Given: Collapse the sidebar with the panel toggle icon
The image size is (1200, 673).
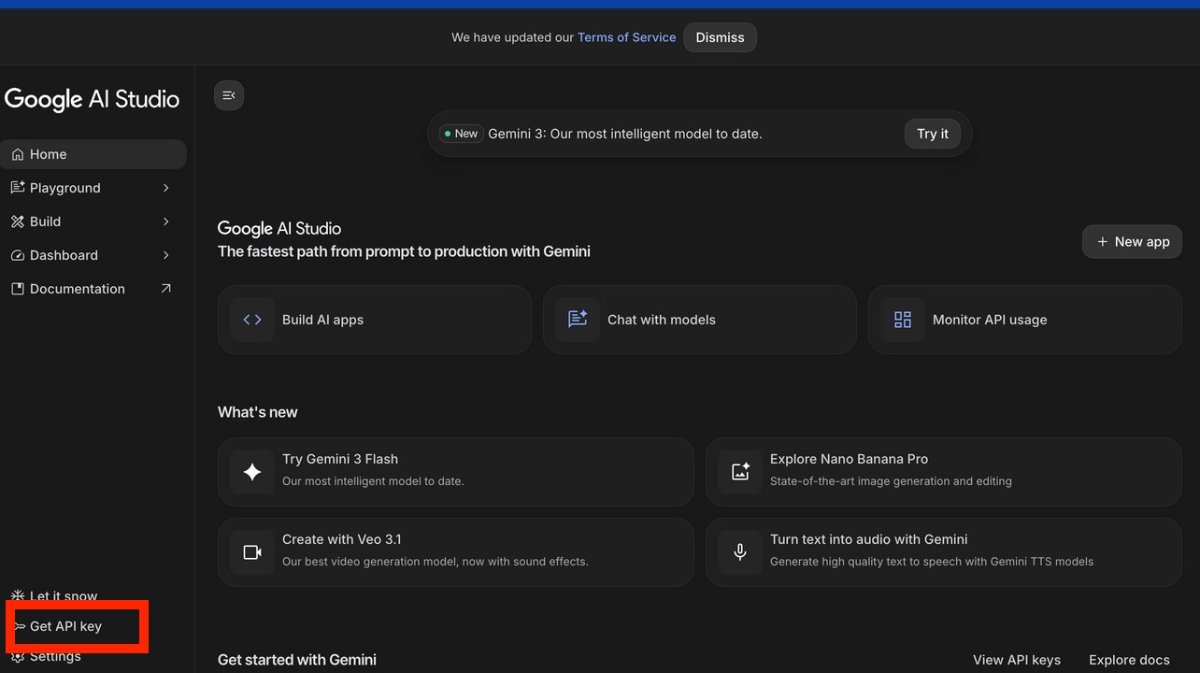Looking at the screenshot, I should (229, 95).
